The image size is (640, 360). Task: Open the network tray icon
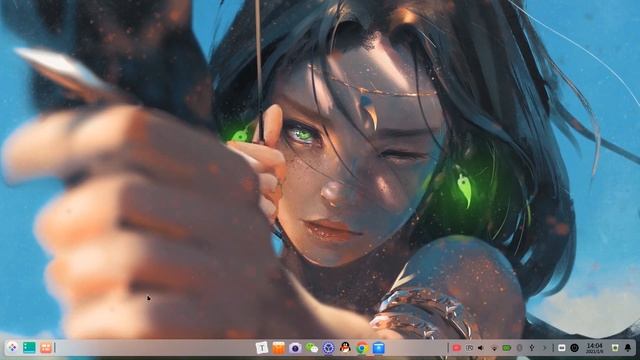[494, 348]
